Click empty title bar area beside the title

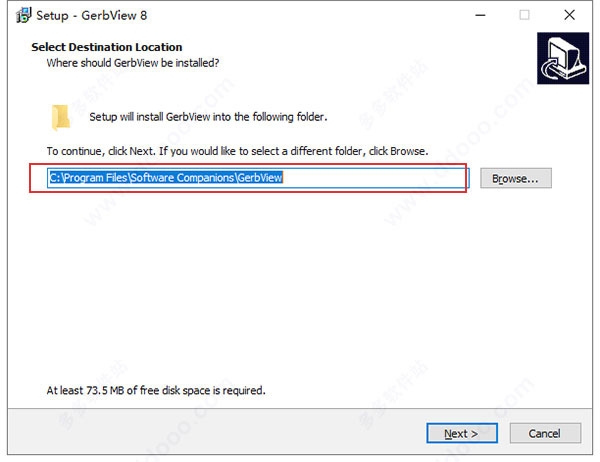tap(300, 15)
